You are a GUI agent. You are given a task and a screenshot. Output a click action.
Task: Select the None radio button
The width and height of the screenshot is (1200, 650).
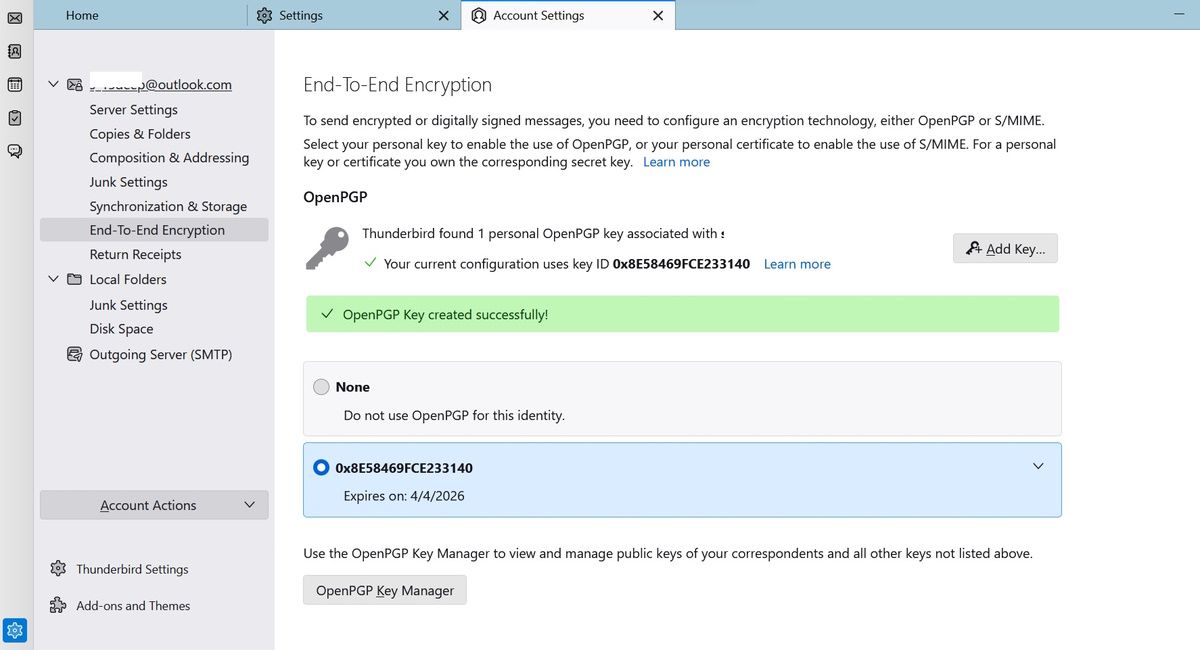321,387
